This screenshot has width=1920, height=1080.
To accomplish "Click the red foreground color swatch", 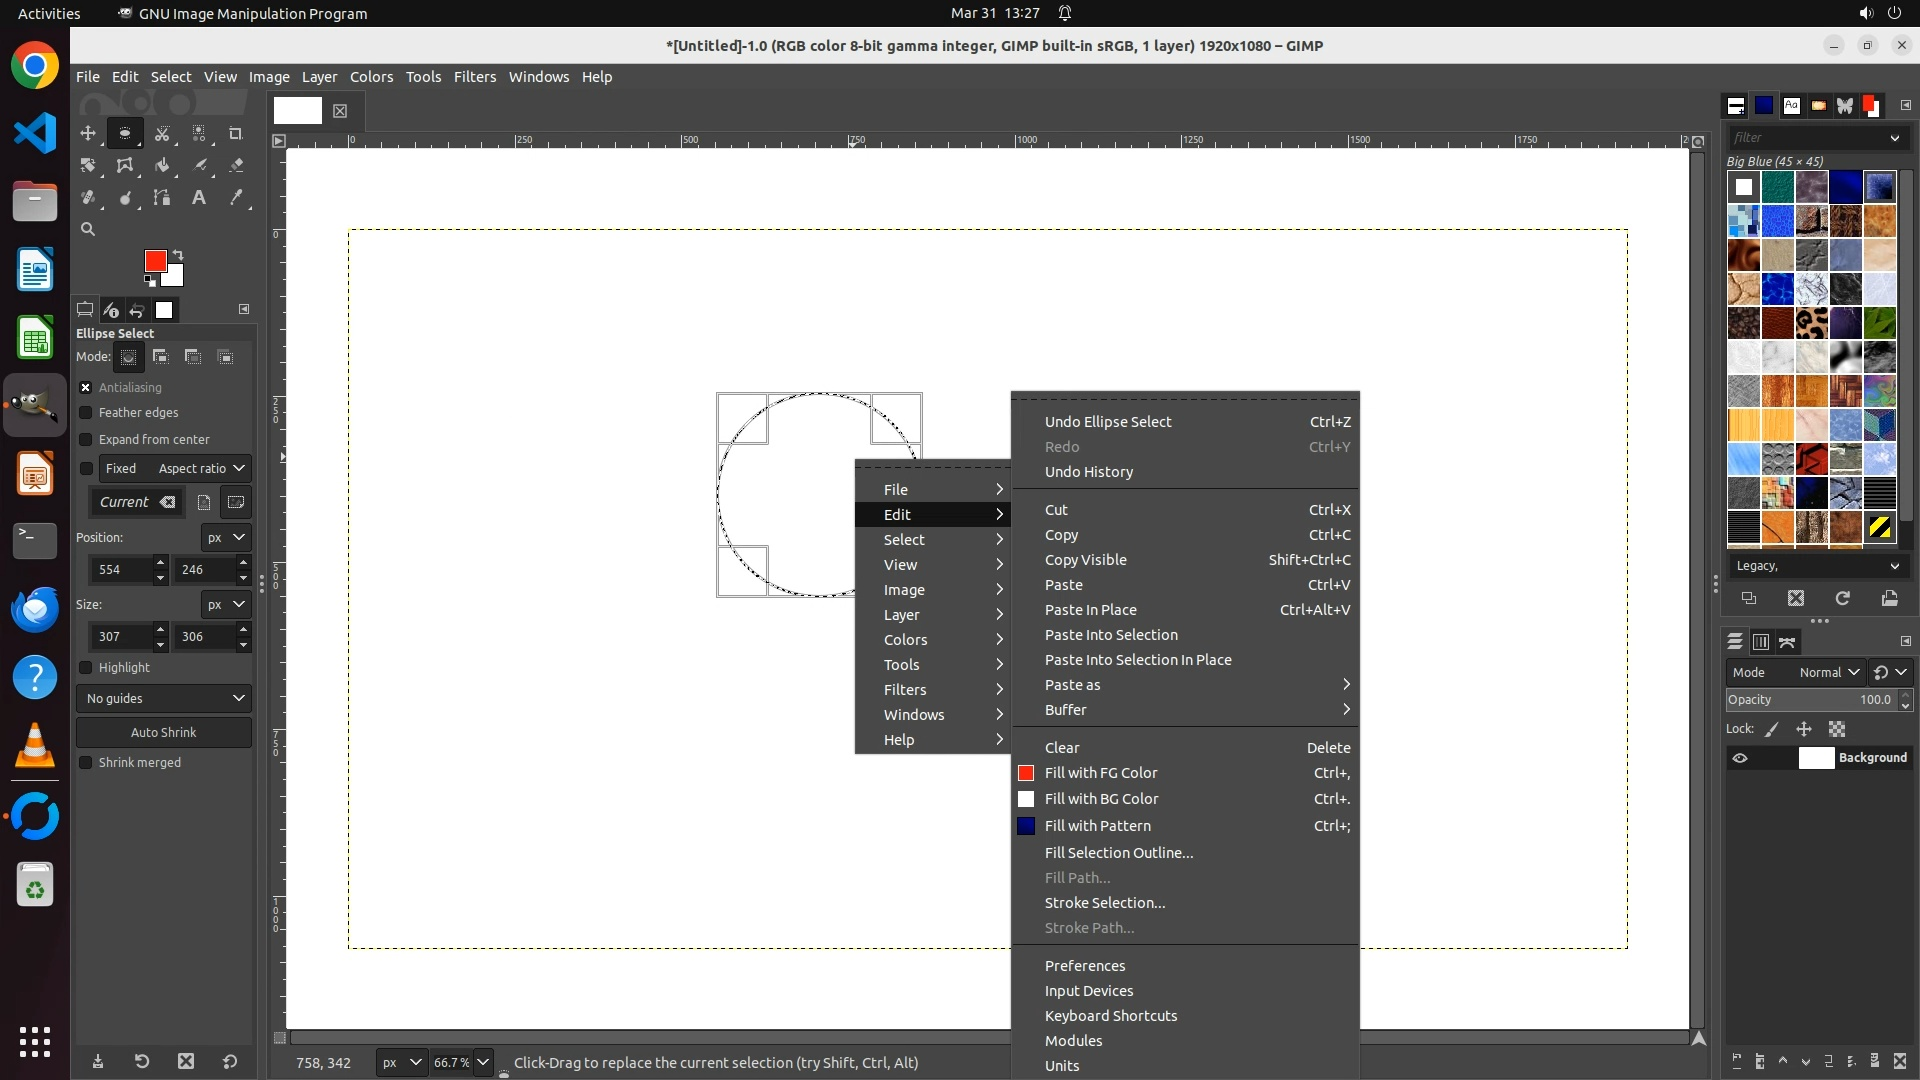I will (x=154, y=261).
